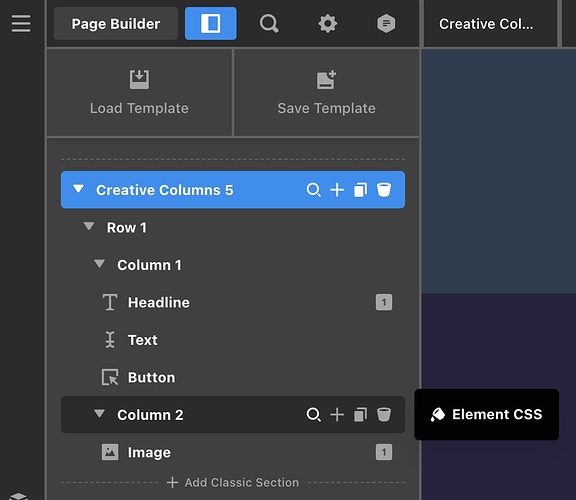Collapse Row 1 in the tree
The width and height of the screenshot is (576, 500).
point(89,226)
